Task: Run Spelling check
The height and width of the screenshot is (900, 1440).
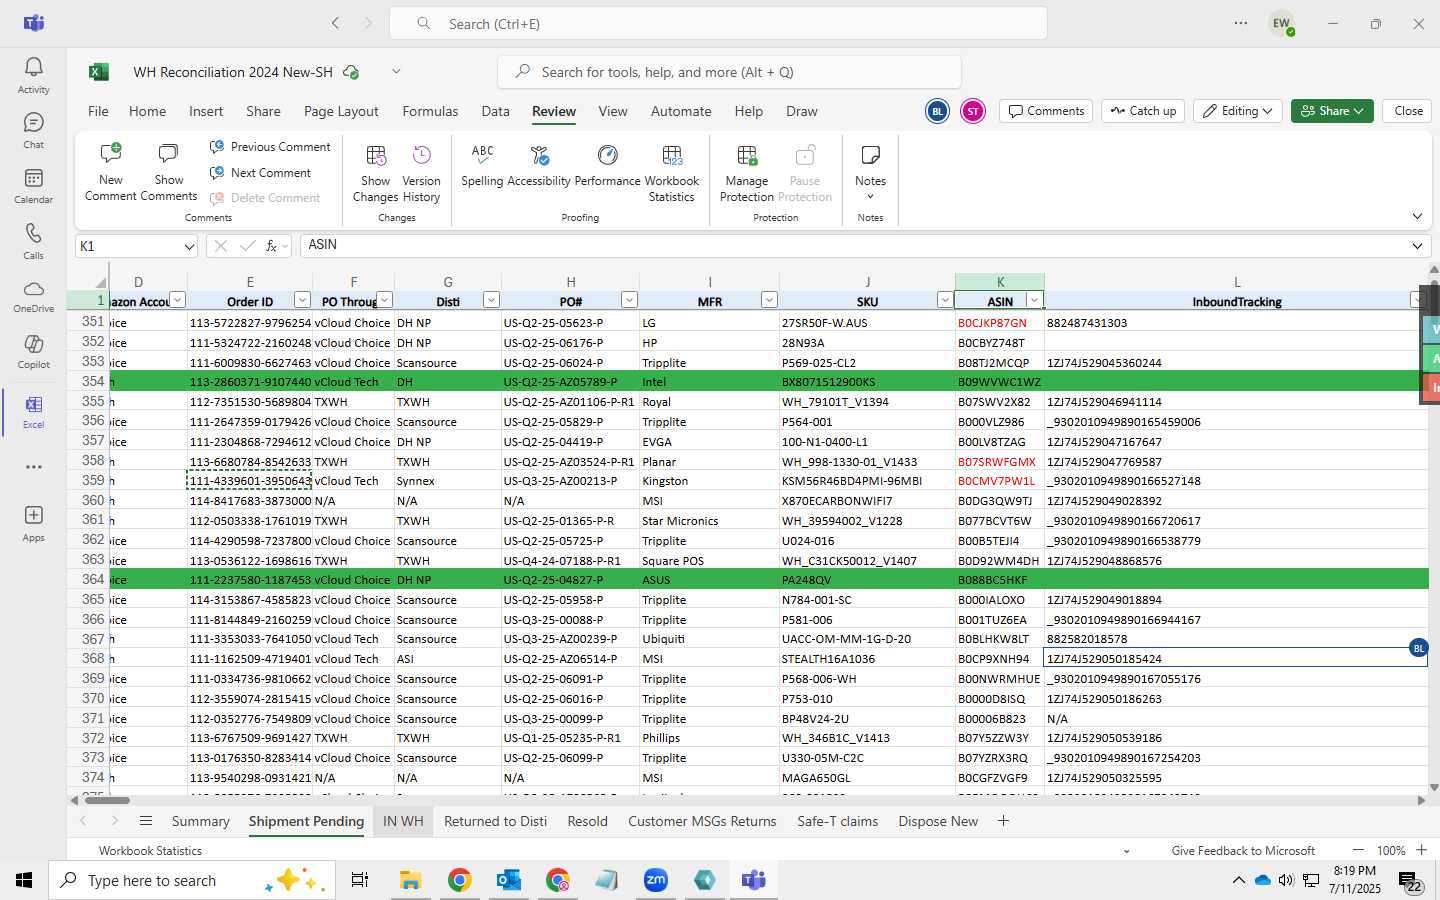Action: pyautogui.click(x=482, y=165)
